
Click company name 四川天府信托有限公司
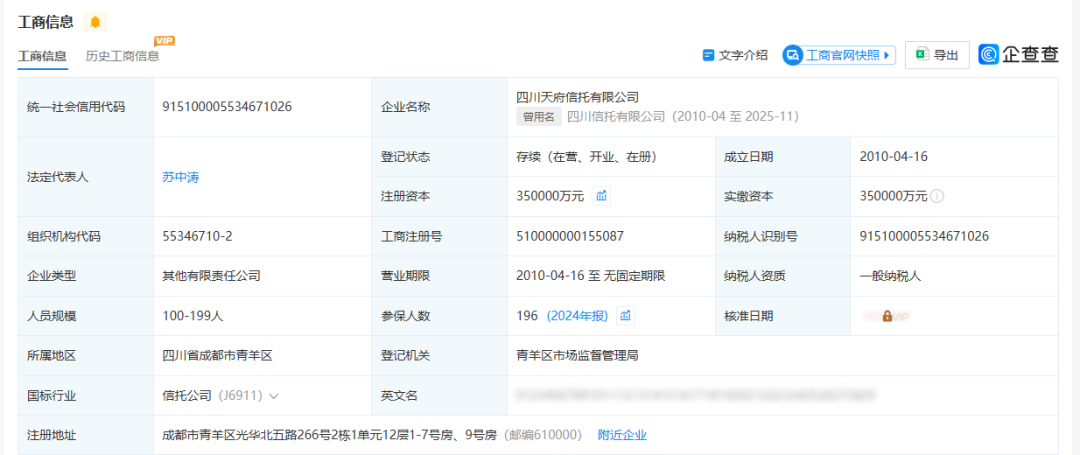coord(578,97)
